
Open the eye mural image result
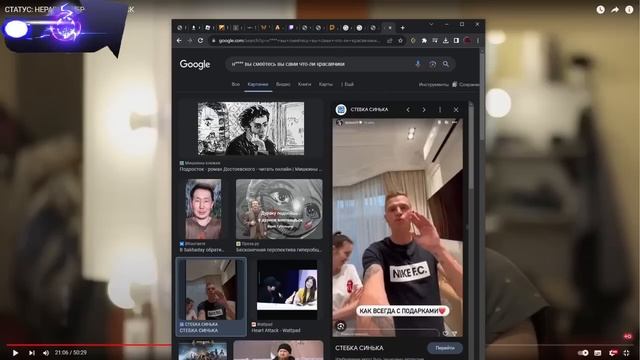click(x=279, y=209)
